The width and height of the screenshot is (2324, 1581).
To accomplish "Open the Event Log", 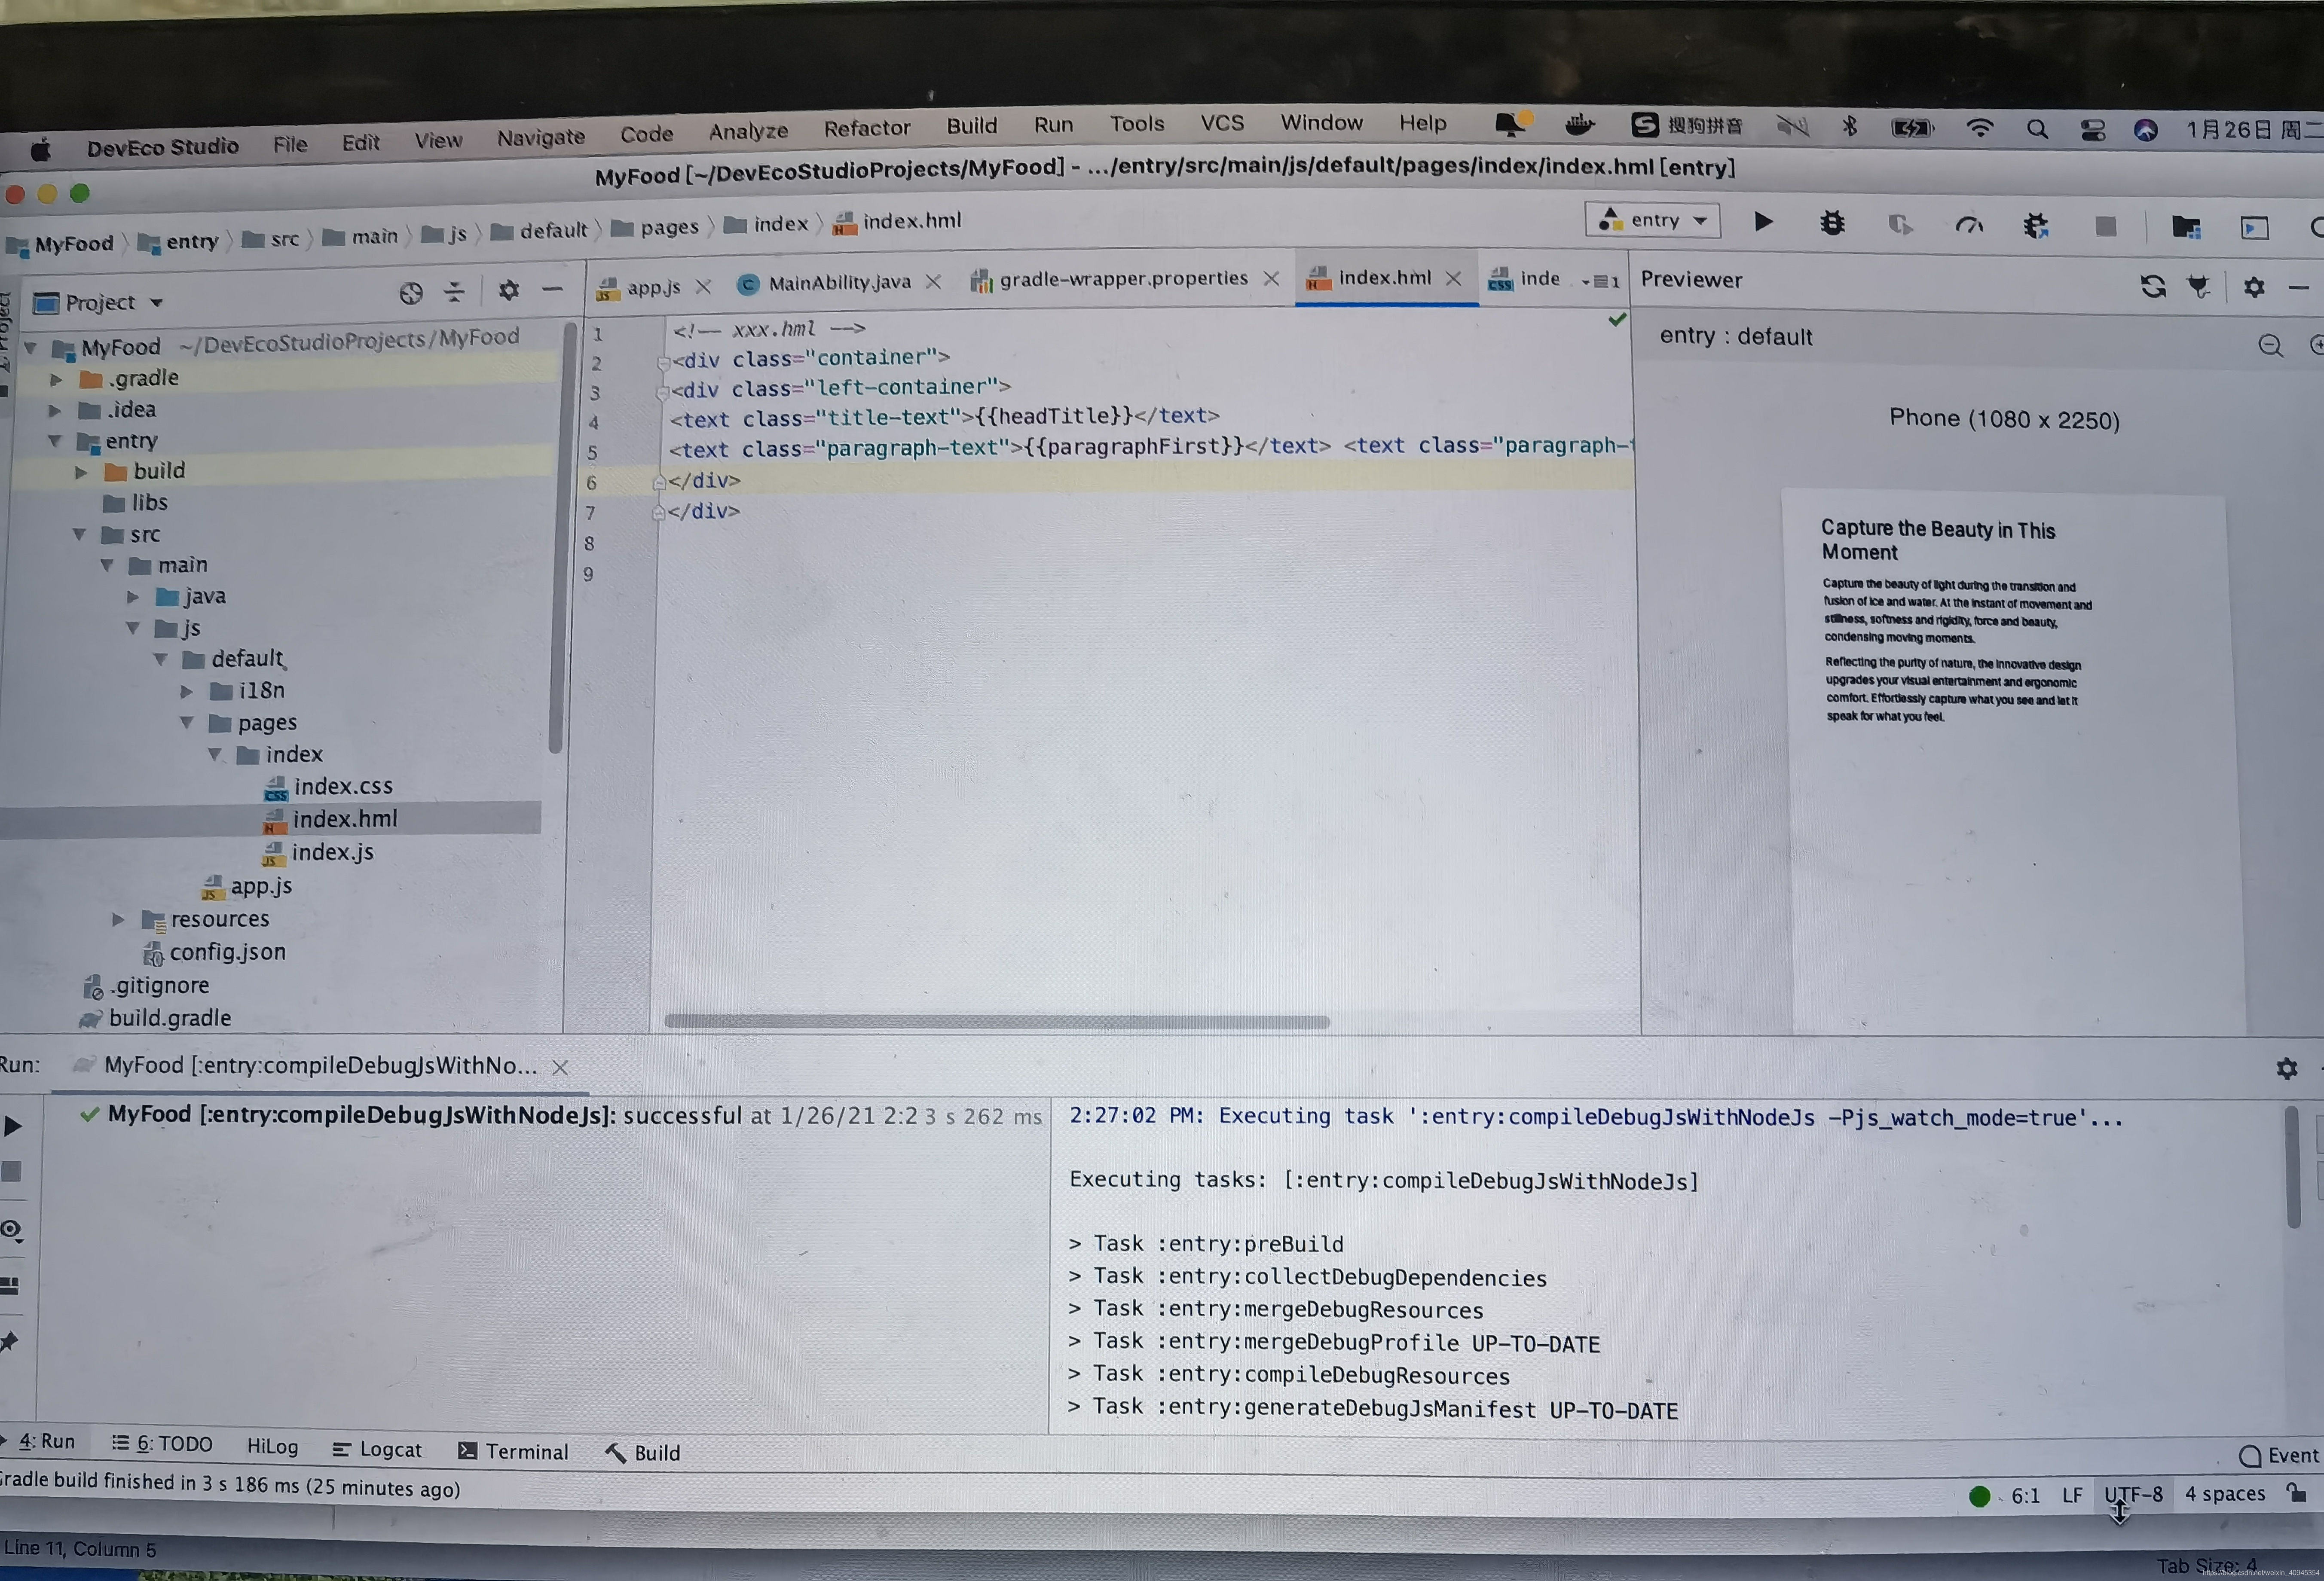I will (x=2279, y=1456).
